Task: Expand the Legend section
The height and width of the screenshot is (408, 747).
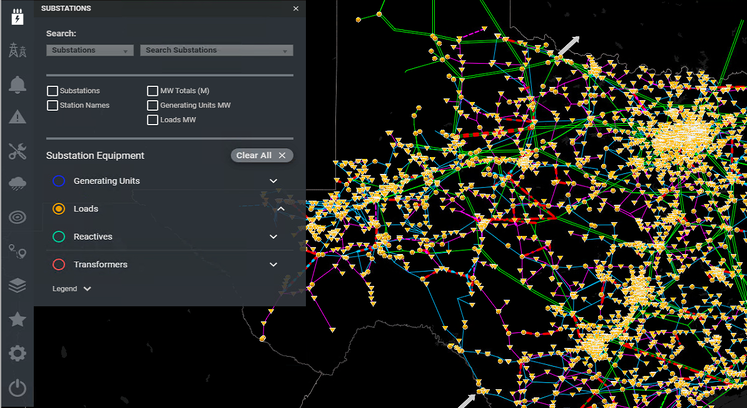Action: (72, 288)
